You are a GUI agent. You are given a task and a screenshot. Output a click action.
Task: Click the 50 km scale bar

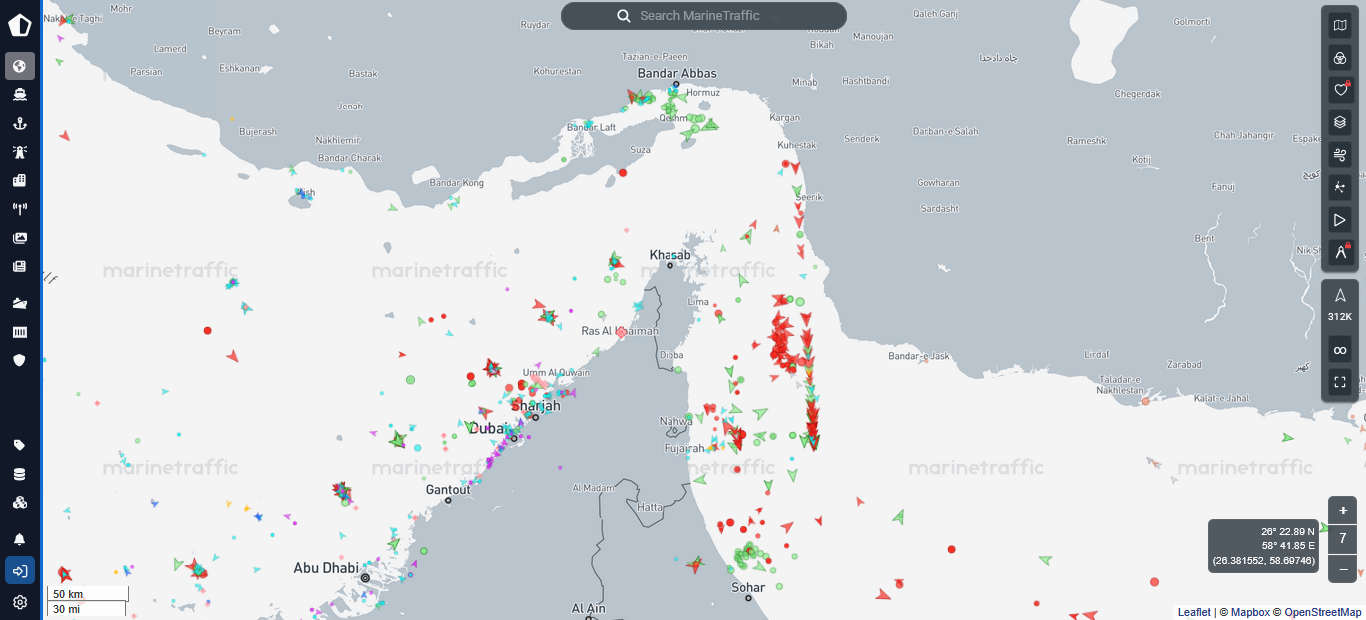87,594
